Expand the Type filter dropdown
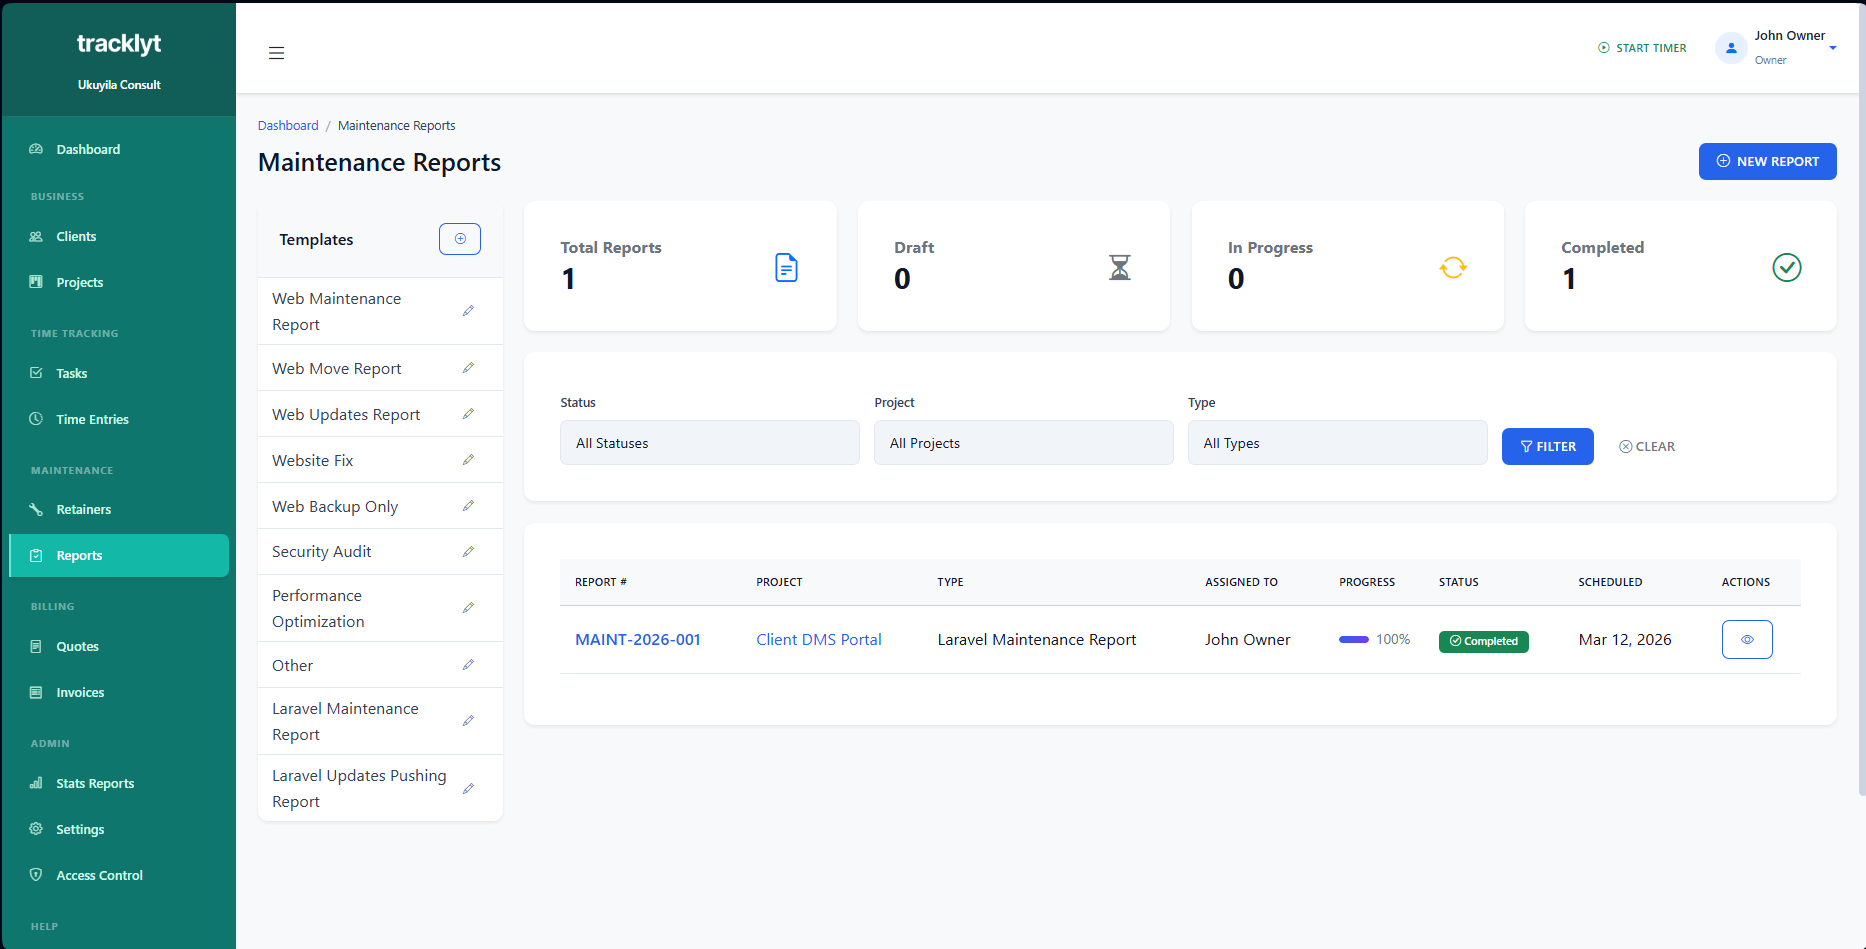This screenshot has height=949, width=1866. (1337, 443)
